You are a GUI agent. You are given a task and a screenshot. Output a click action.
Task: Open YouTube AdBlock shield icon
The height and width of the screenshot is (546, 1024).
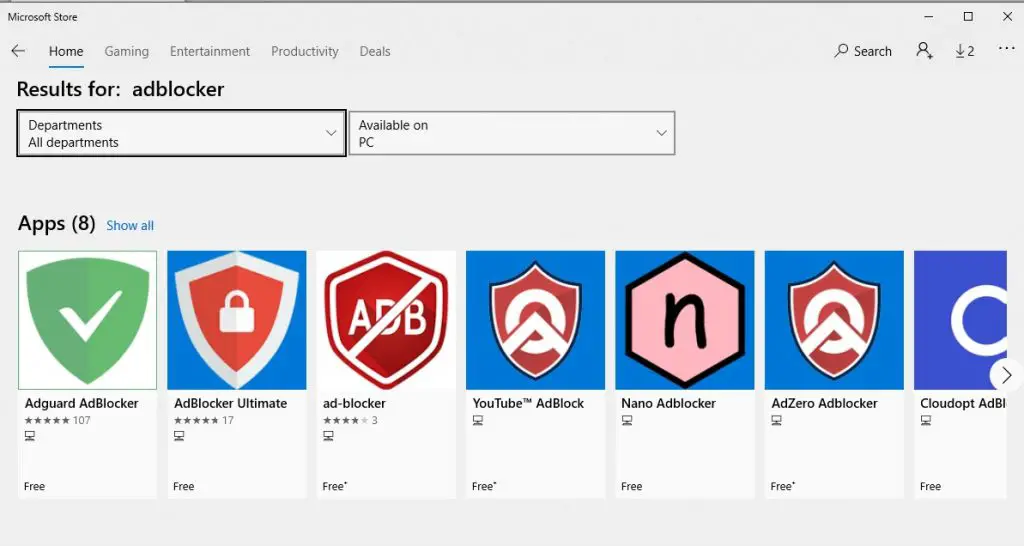536,320
